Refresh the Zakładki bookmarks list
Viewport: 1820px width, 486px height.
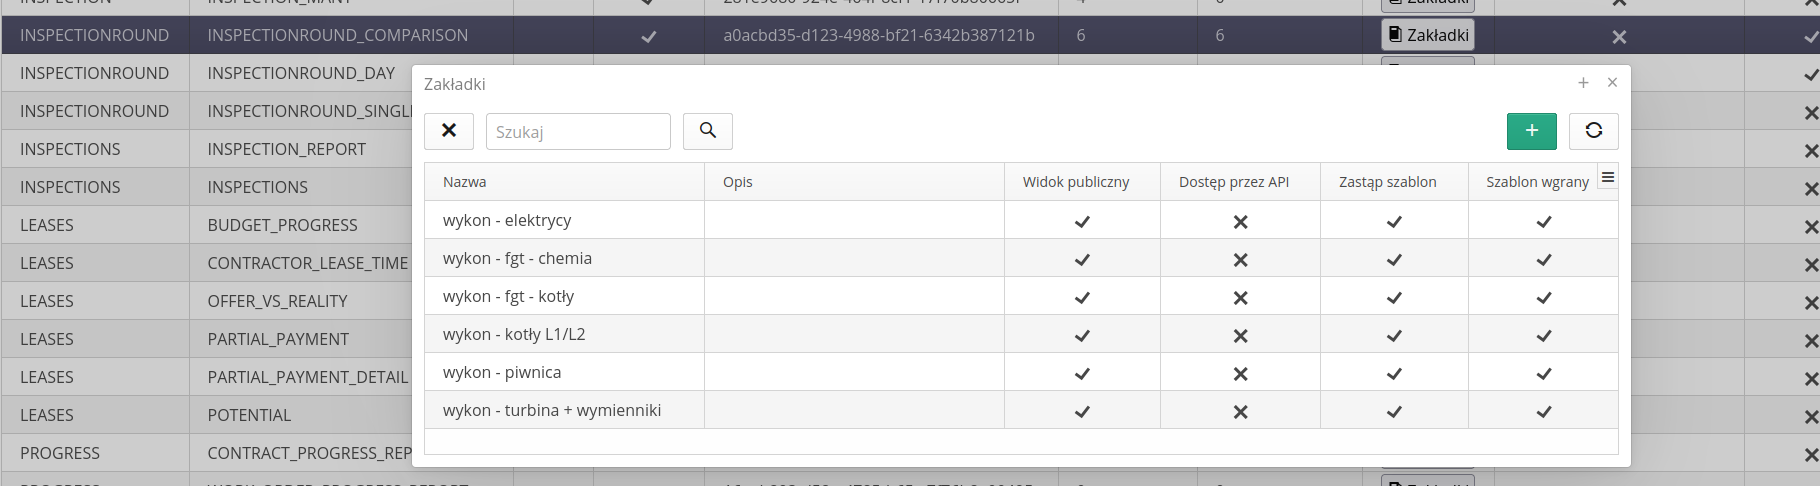pyautogui.click(x=1593, y=131)
